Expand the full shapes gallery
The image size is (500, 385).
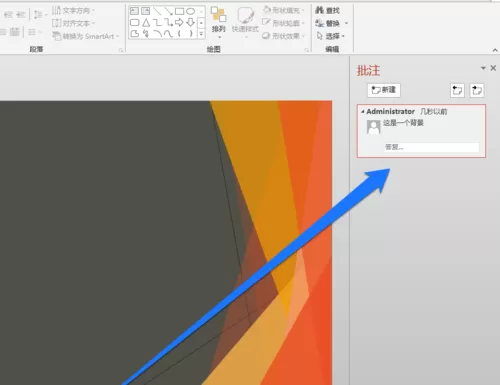201,34
